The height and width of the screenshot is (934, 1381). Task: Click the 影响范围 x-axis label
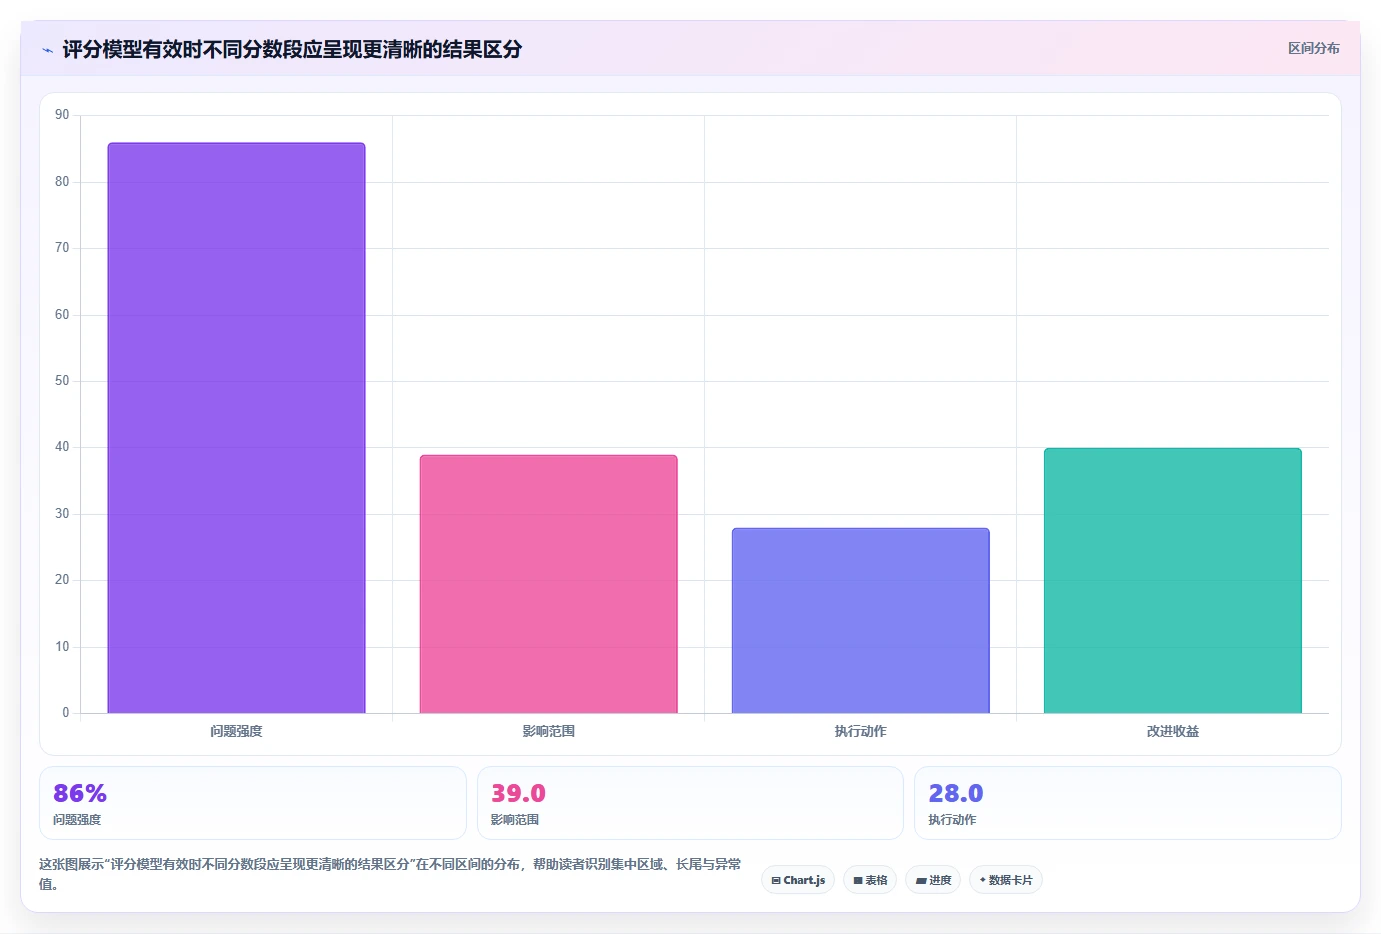pyautogui.click(x=548, y=731)
